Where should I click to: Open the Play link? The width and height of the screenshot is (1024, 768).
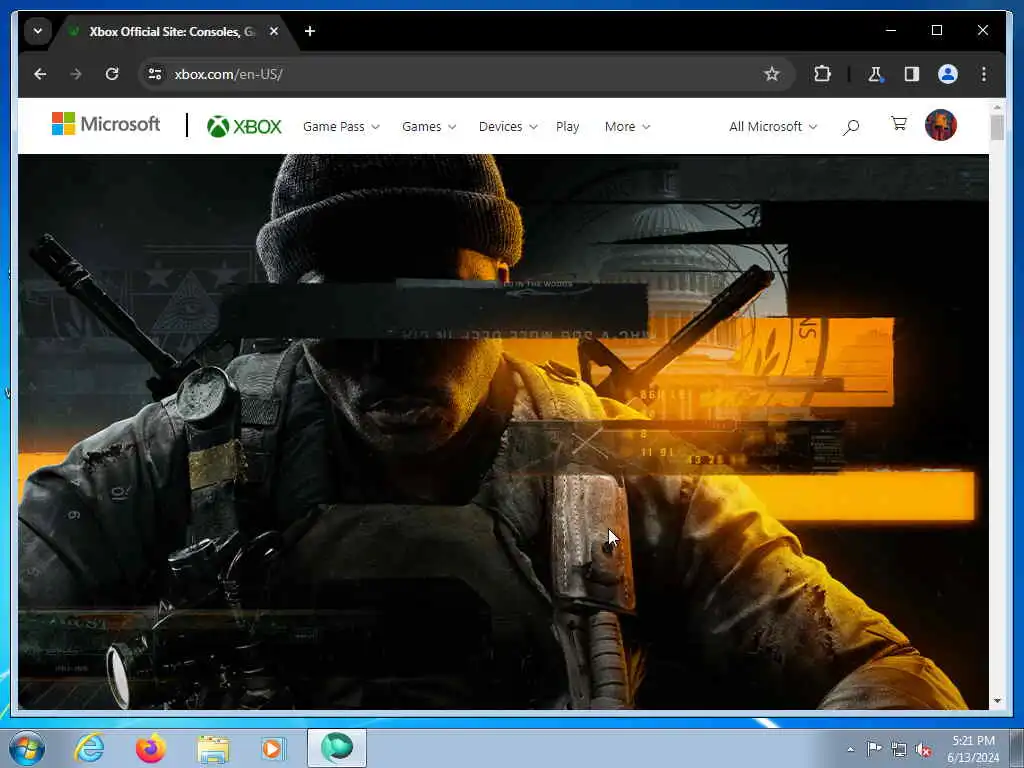568,127
